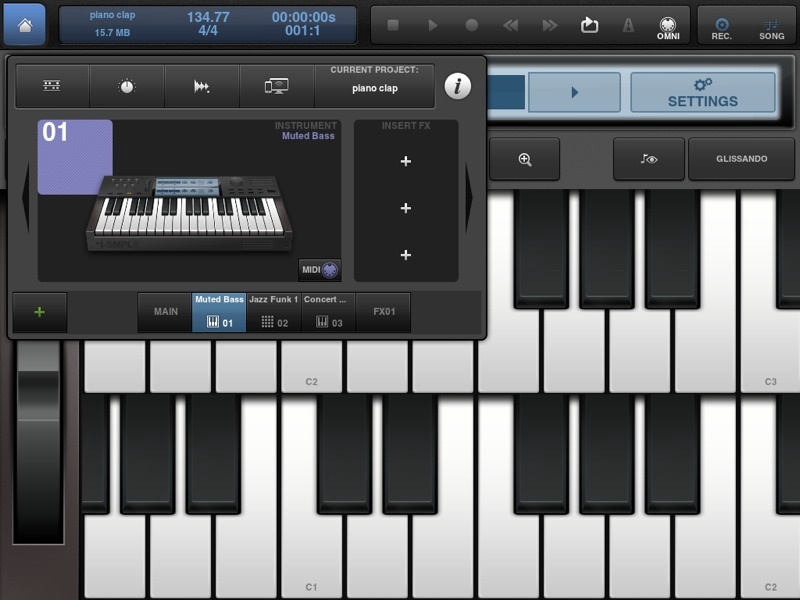Hit the round record button

tap(472, 25)
